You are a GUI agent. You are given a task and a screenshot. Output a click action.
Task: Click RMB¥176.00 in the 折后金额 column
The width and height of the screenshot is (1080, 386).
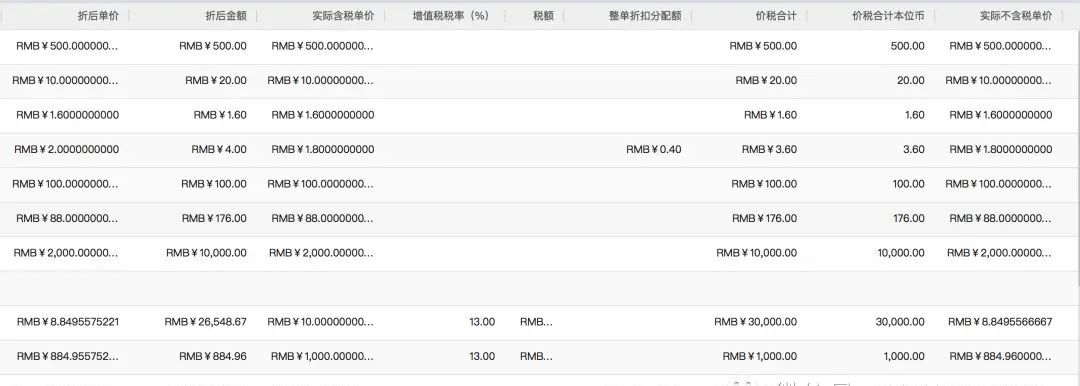[214, 219]
